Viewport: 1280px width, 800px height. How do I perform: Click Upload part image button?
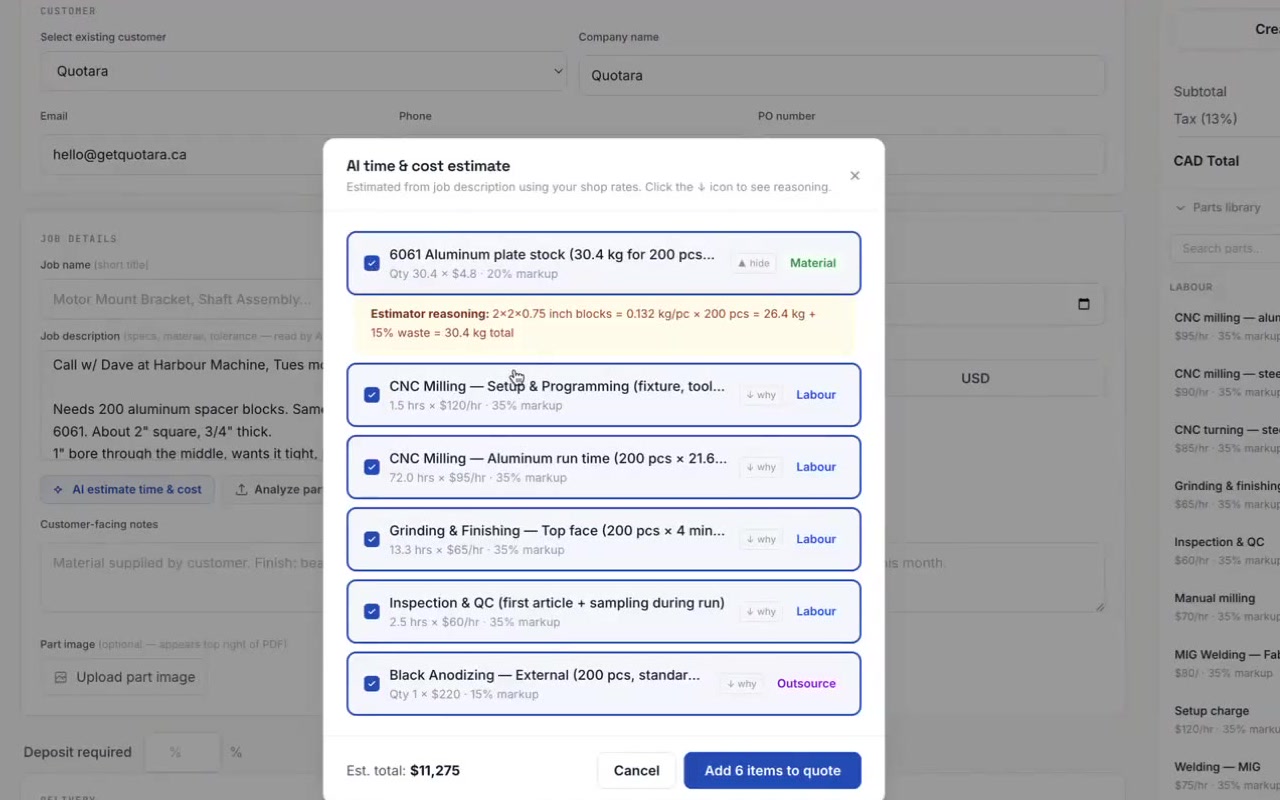(124, 677)
